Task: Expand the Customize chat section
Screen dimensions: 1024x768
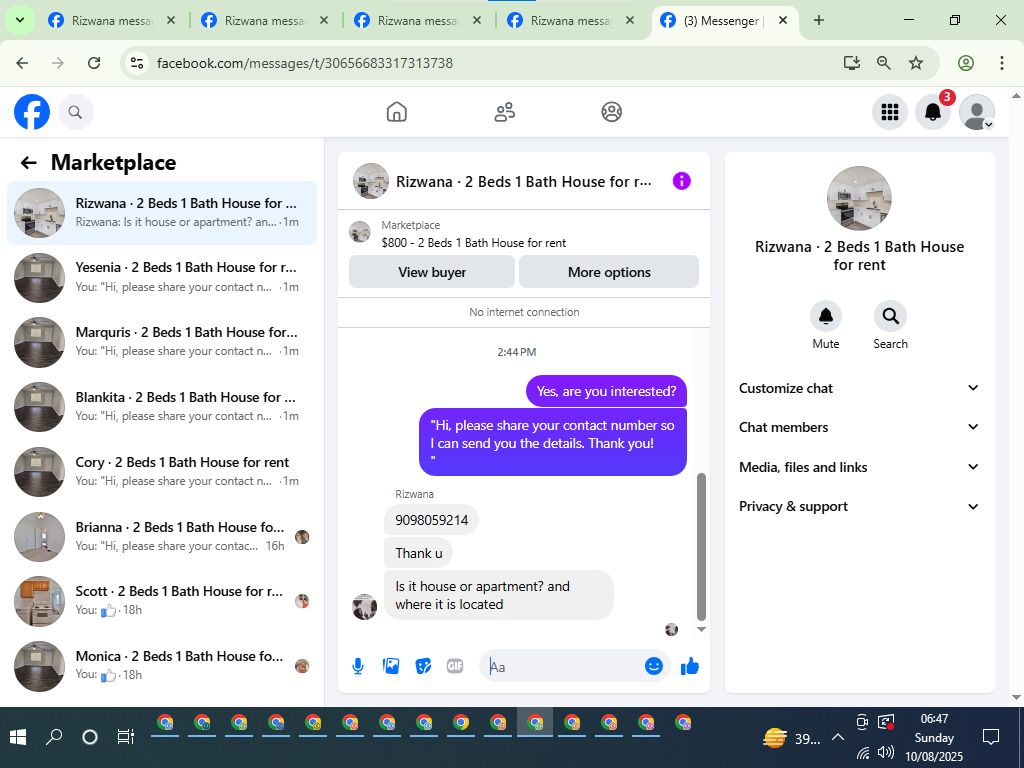Action: [859, 388]
